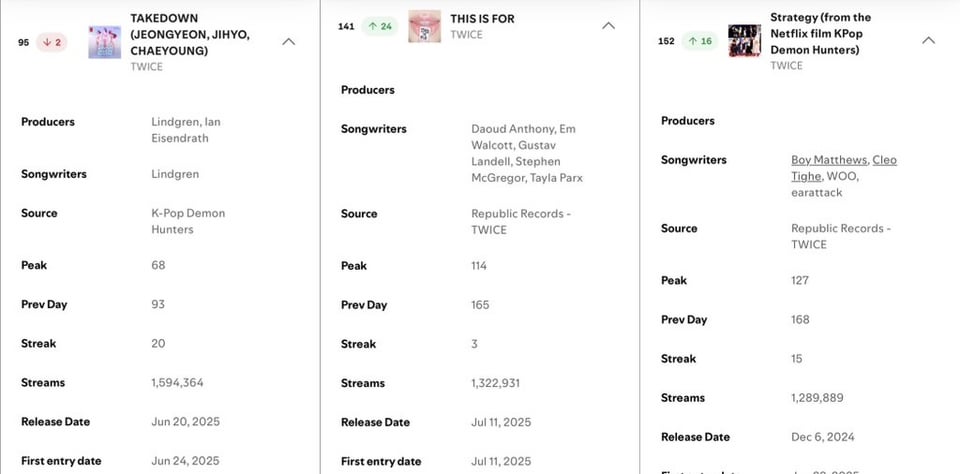Collapse the TAKEDOWN track details chevron

point(288,42)
